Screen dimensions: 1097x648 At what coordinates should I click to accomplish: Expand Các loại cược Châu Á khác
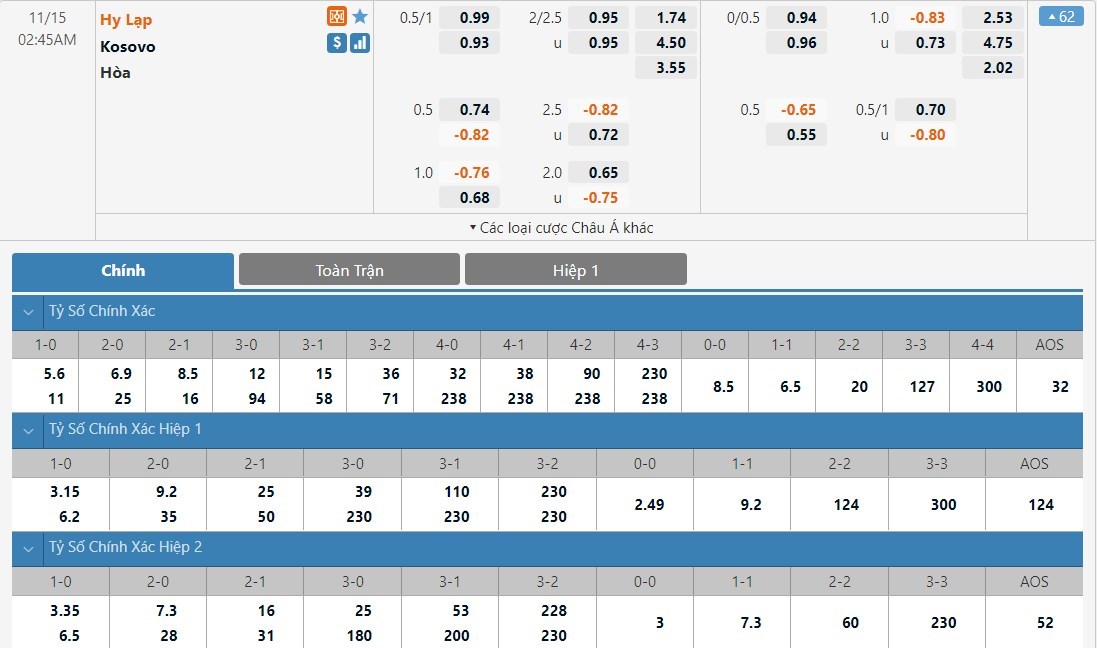[561, 227]
